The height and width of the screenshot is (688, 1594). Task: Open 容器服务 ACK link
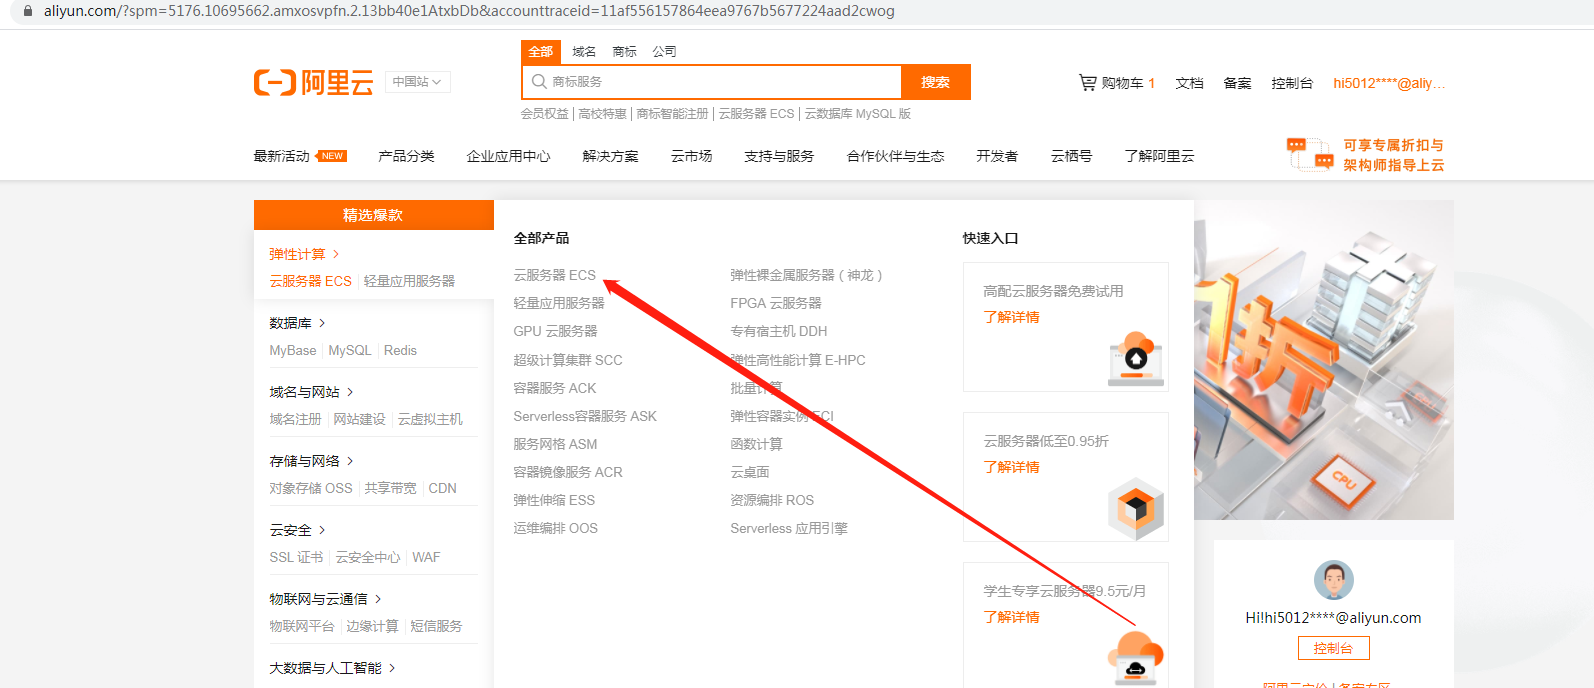tap(555, 388)
